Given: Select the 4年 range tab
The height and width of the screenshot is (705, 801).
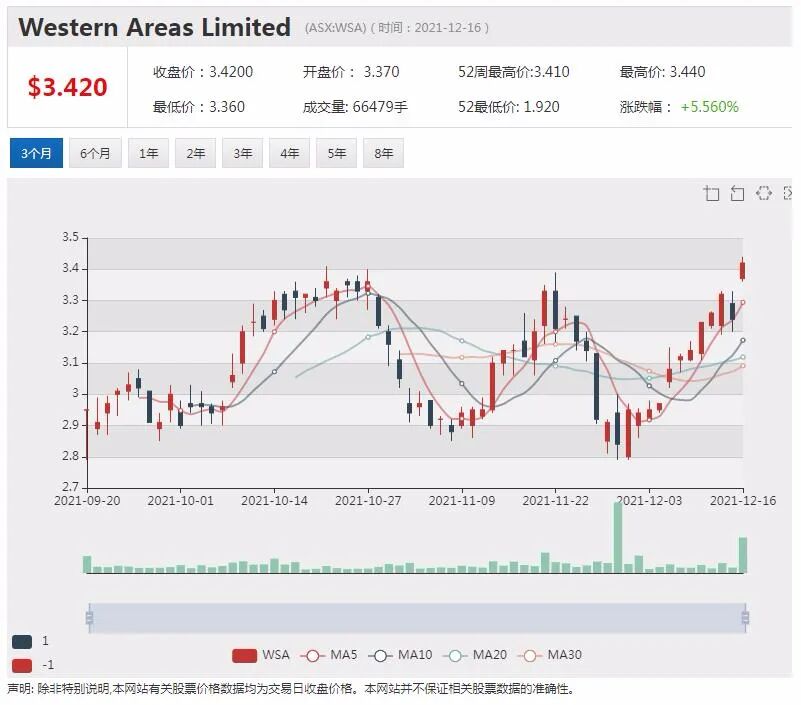Looking at the screenshot, I should pos(290,153).
